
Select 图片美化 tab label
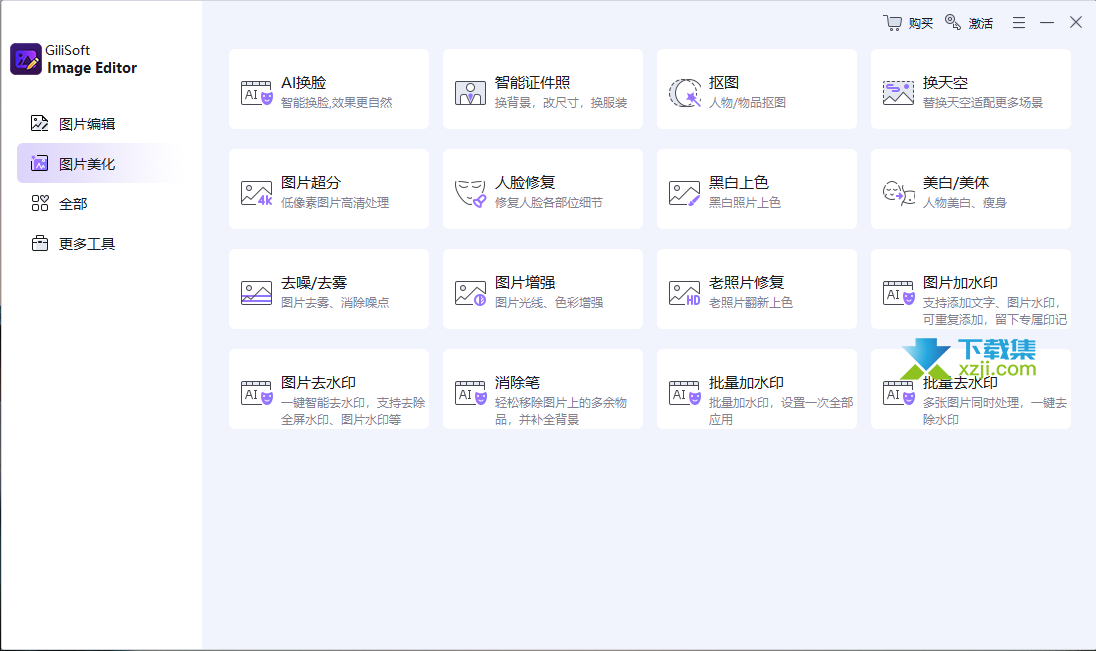coord(87,164)
